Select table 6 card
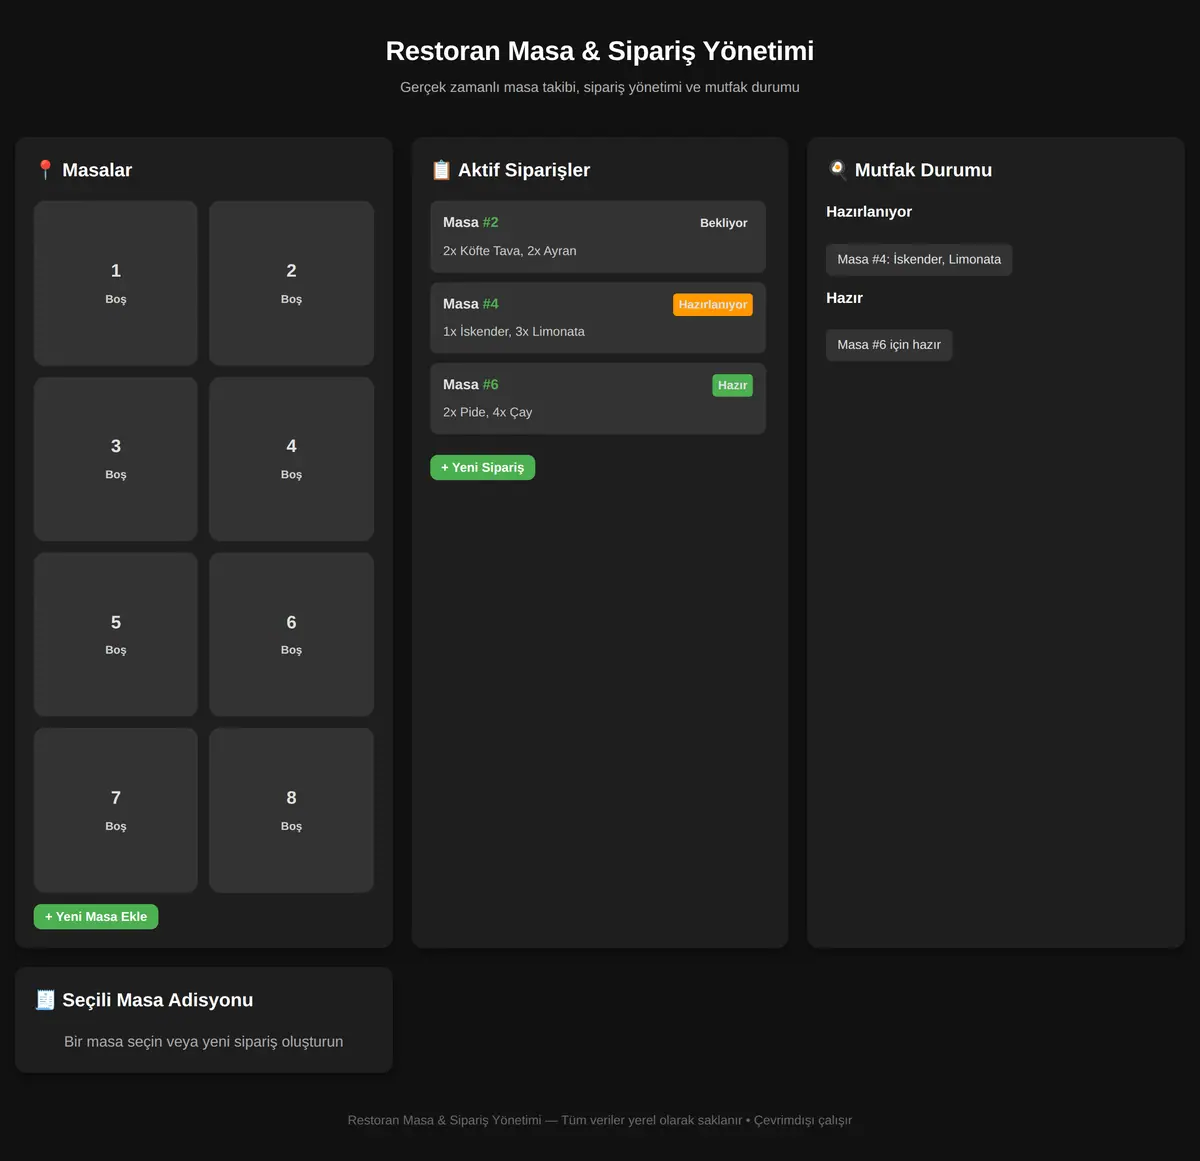 291,635
